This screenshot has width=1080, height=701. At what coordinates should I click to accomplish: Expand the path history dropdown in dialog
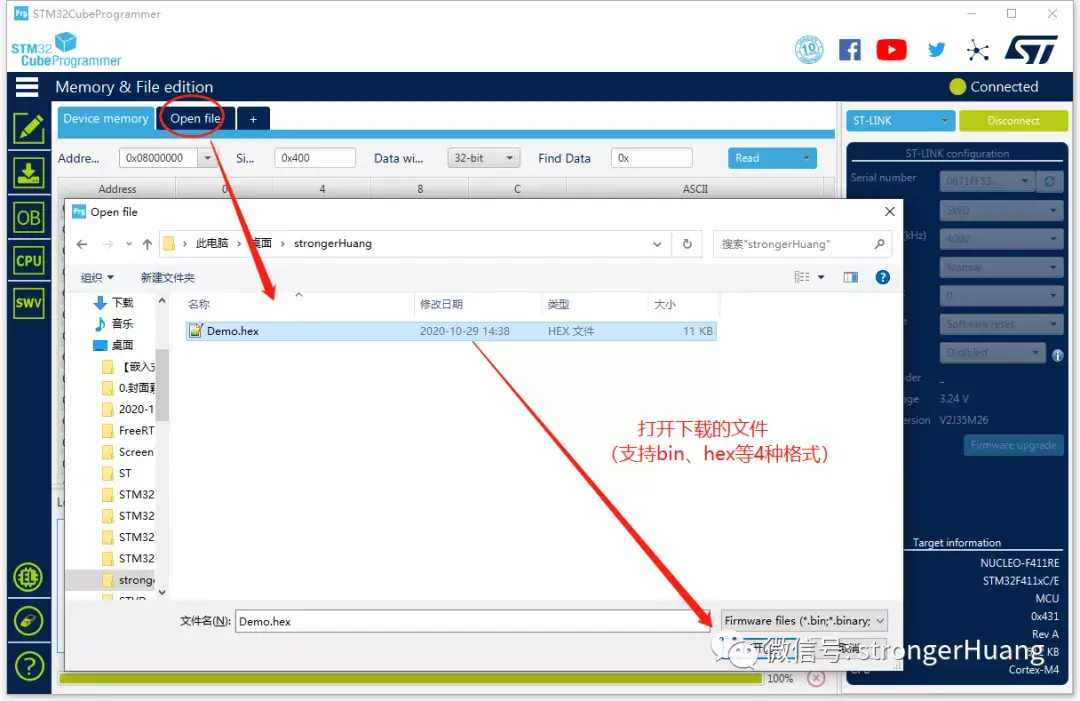(x=656, y=244)
